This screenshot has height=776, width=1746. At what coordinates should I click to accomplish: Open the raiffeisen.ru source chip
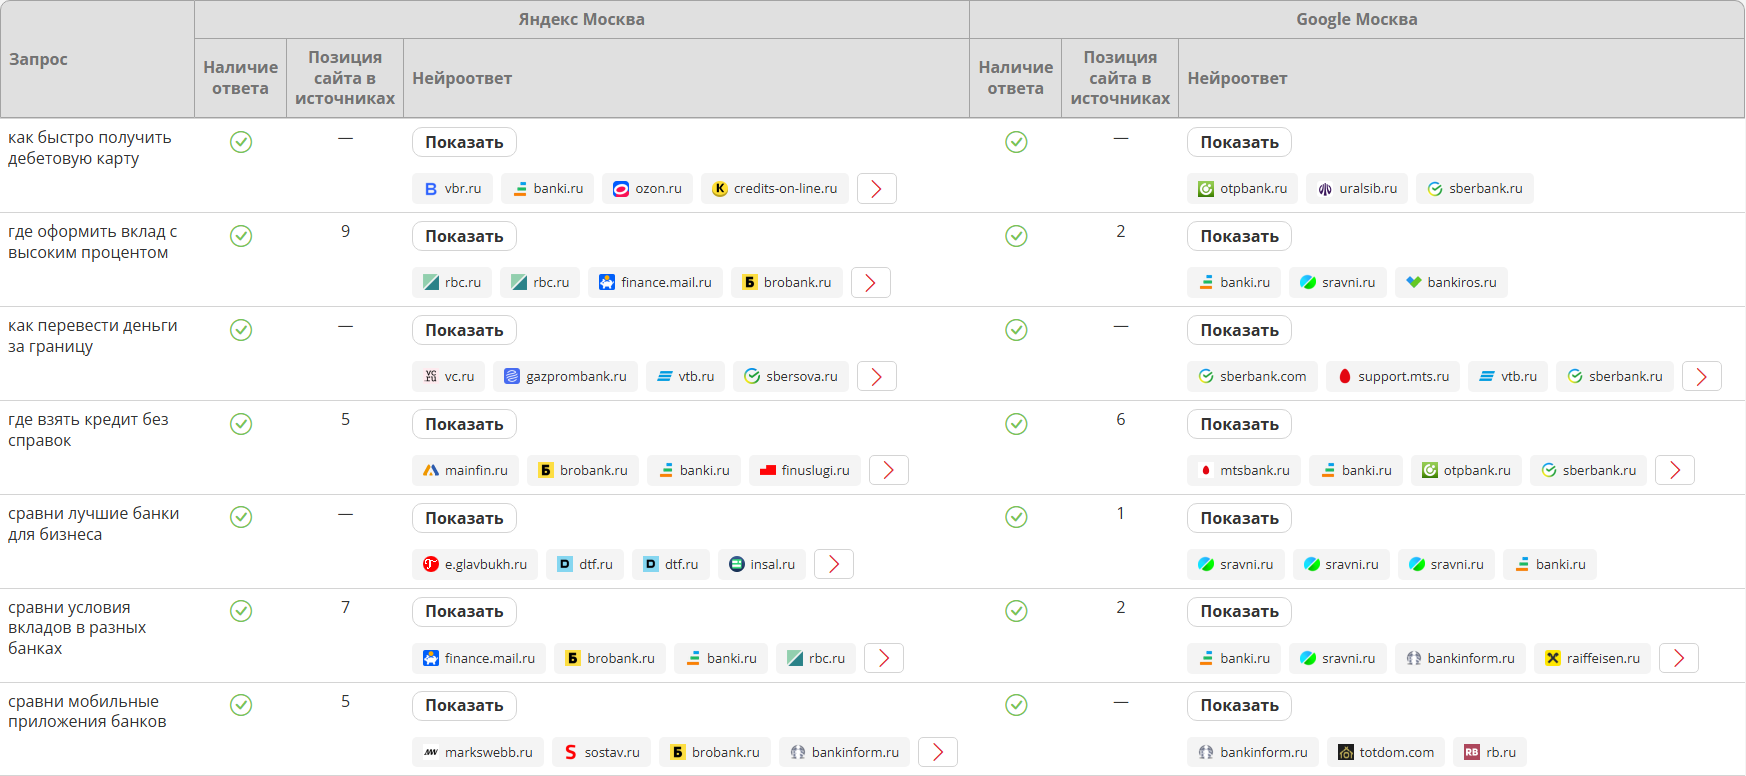click(x=1592, y=659)
